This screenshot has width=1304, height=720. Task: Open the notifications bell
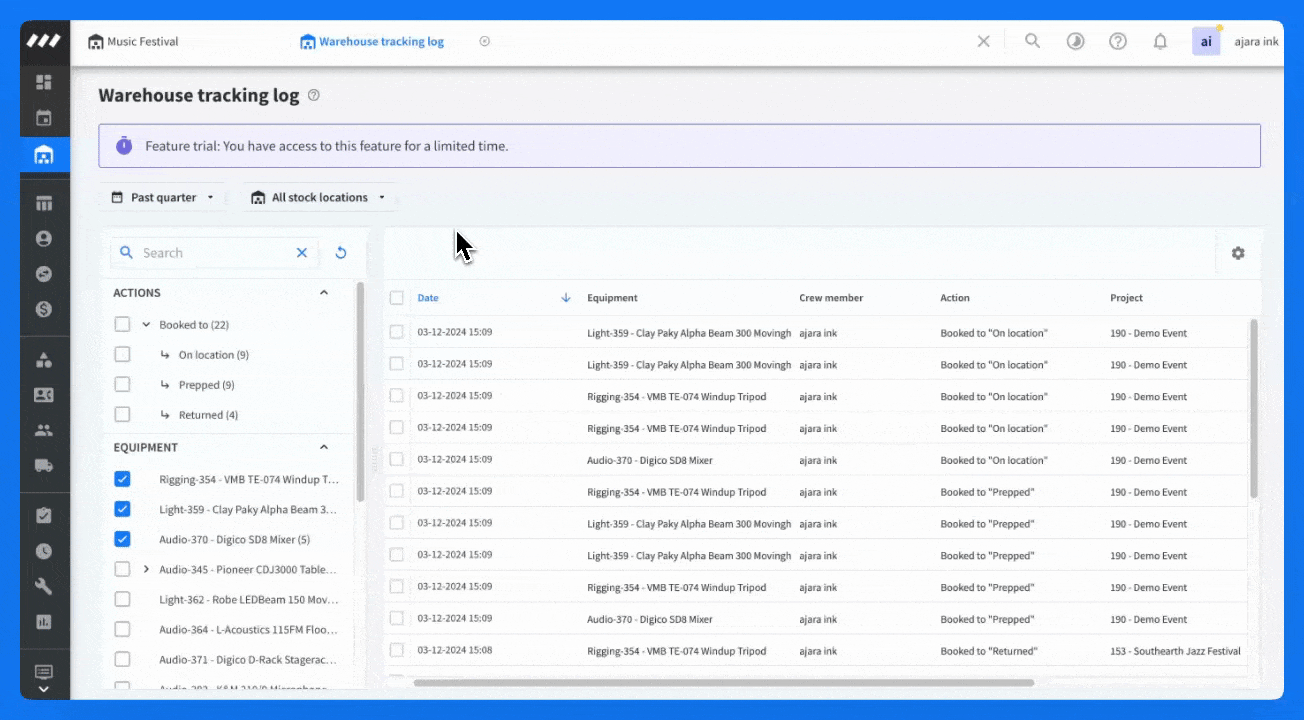tap(1160, 41)
